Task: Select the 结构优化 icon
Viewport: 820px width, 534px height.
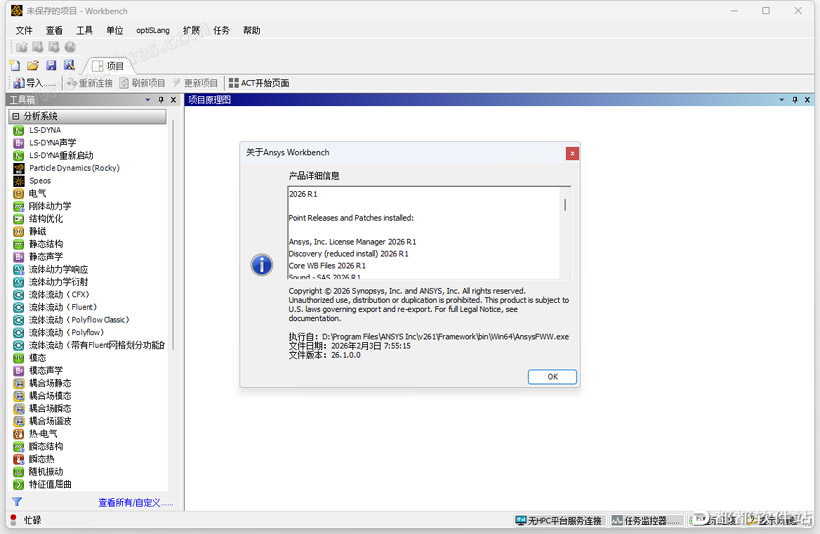Action: pos(18,219)
